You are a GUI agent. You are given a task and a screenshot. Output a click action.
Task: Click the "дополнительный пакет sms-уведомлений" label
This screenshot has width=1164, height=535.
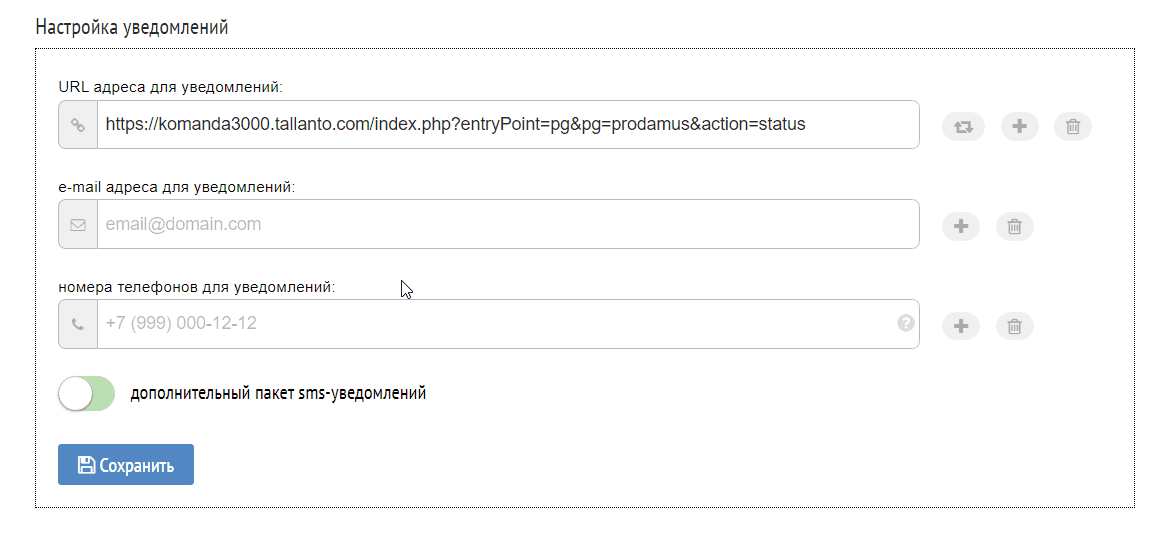click(x=278, y=393)
